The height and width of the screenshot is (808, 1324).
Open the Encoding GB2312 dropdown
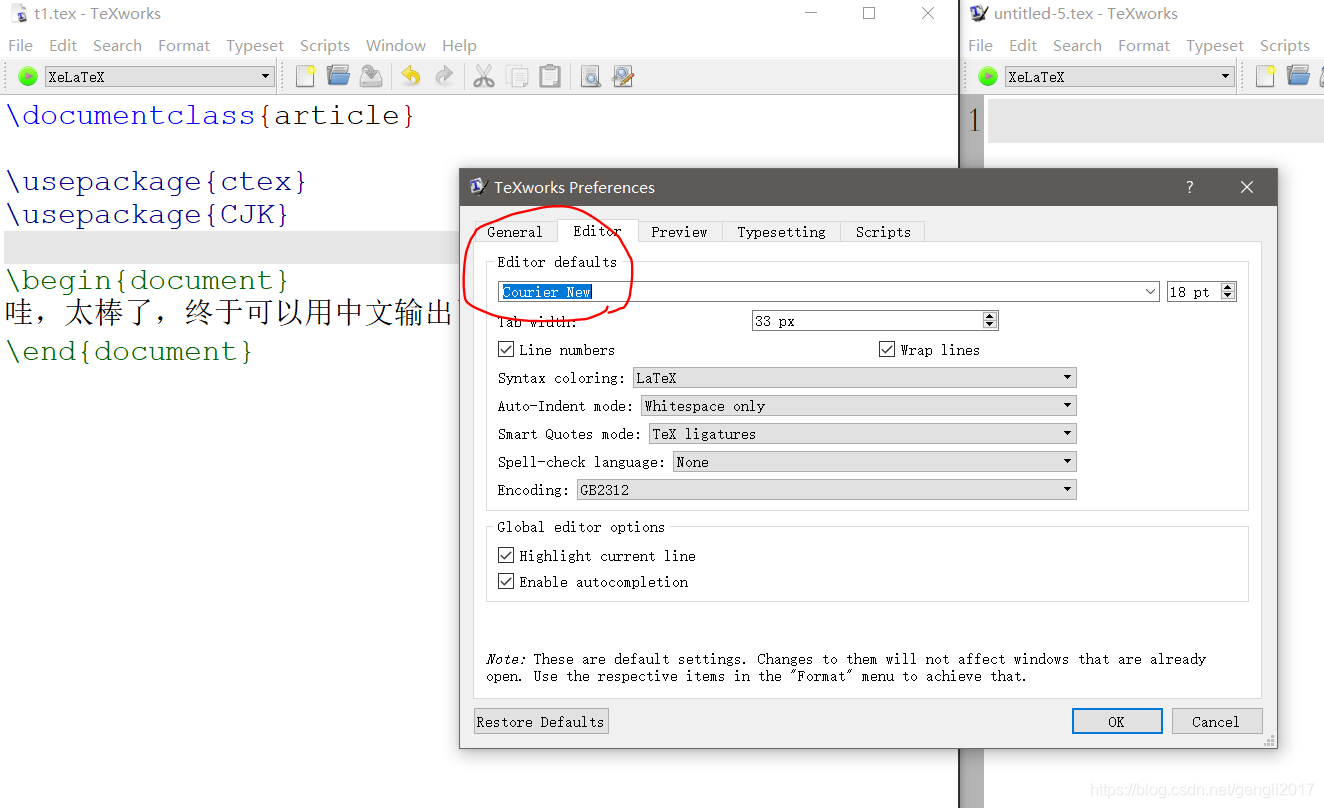click(826, 490)
